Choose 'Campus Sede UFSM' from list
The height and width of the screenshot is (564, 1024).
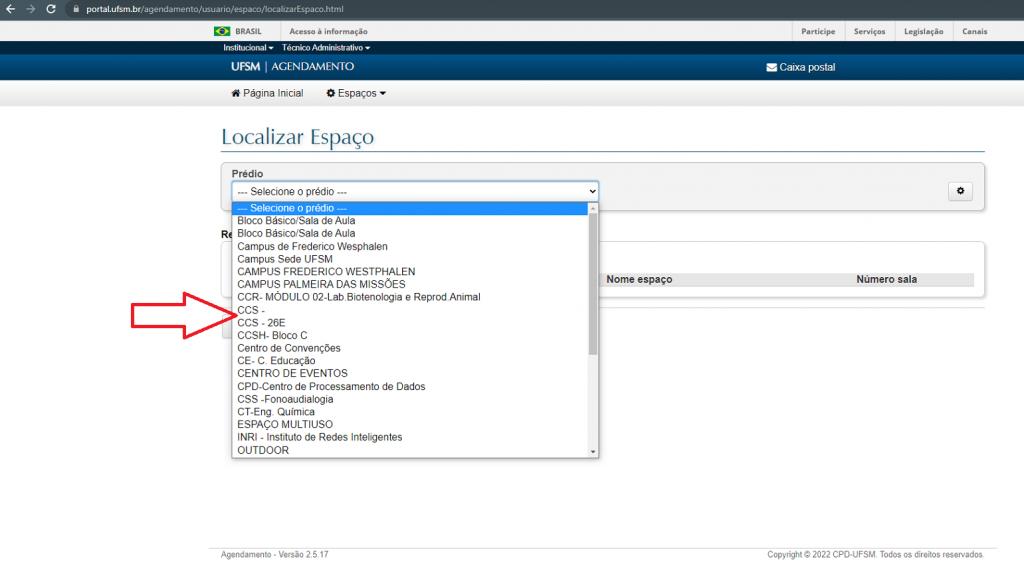pos(285,259)
